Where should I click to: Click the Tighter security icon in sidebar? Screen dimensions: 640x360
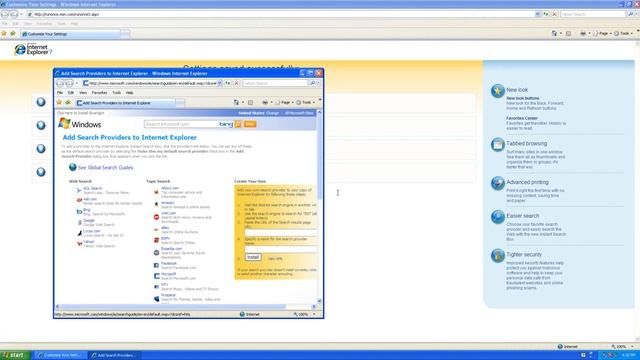(498, 256)
